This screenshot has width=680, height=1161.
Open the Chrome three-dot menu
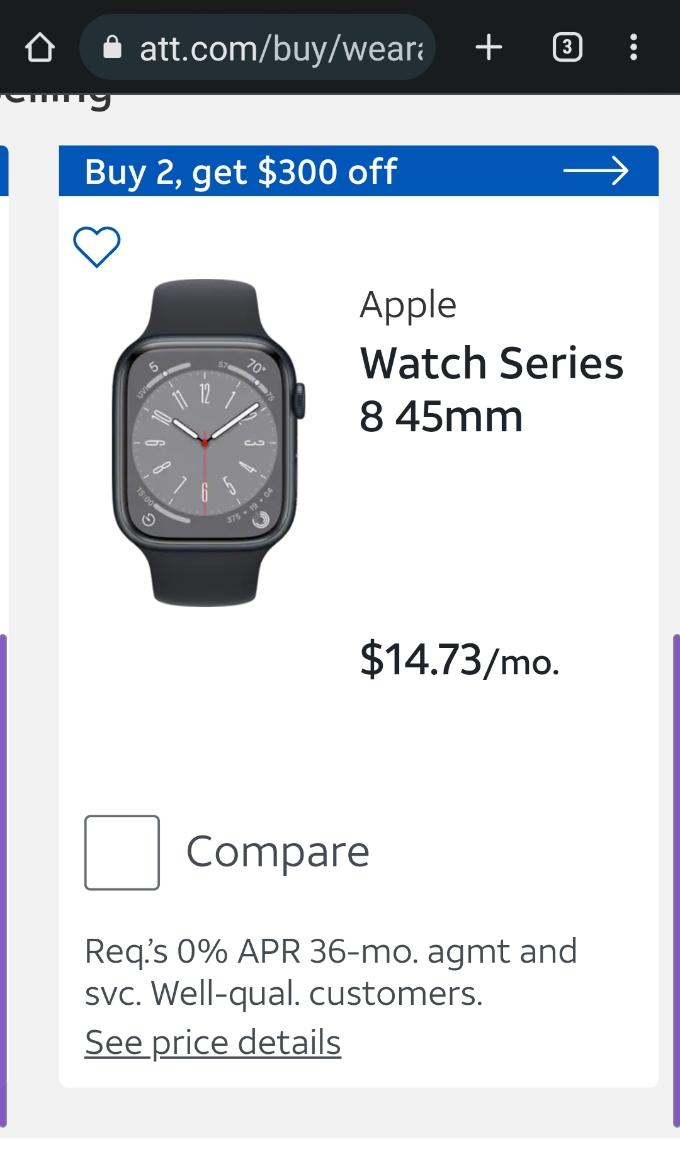pyautogui.click(x=633, y=47)
